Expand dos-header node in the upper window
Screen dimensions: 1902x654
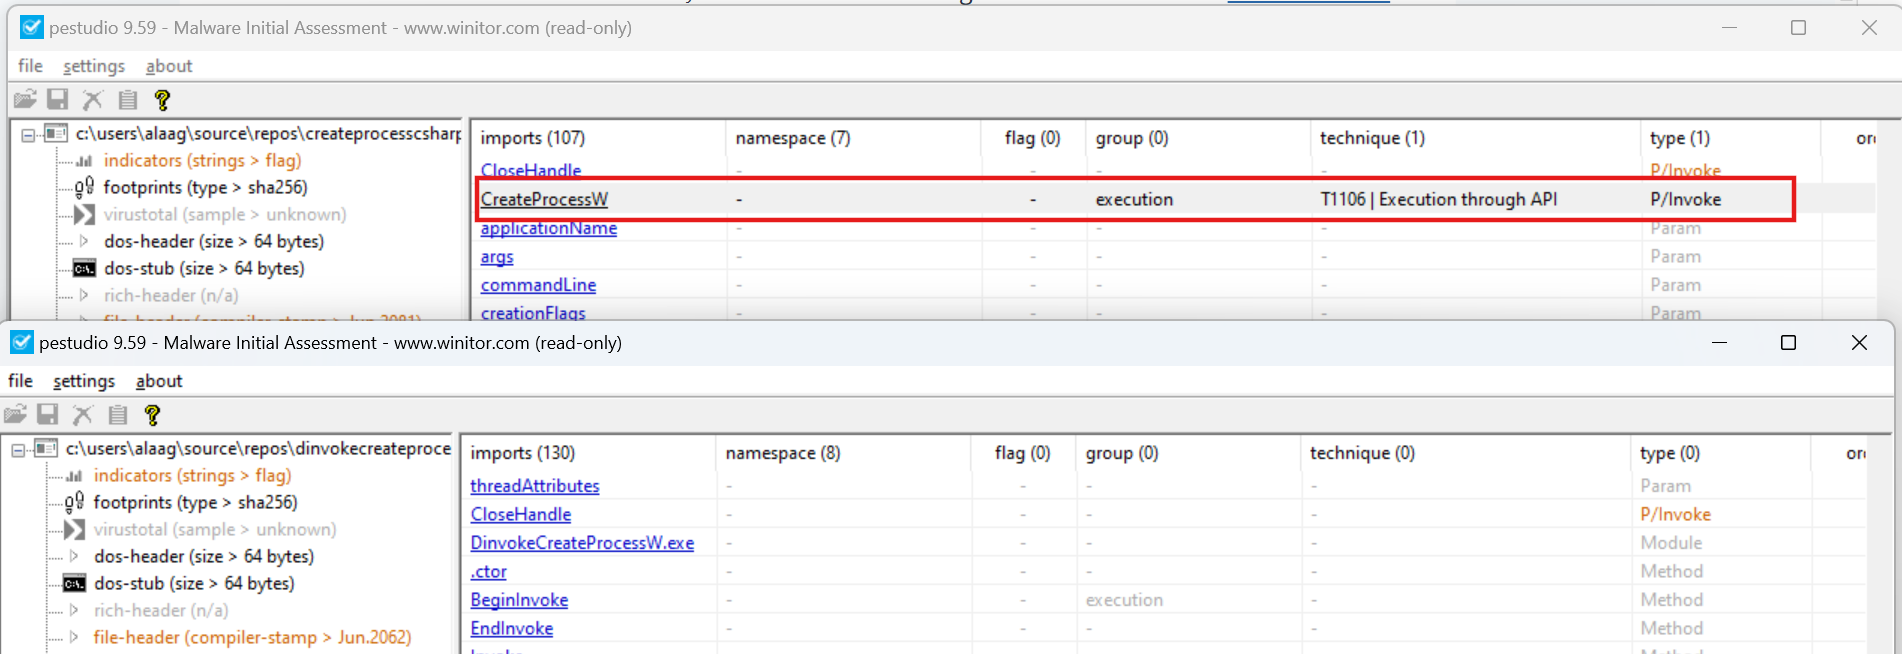[84, 242]
